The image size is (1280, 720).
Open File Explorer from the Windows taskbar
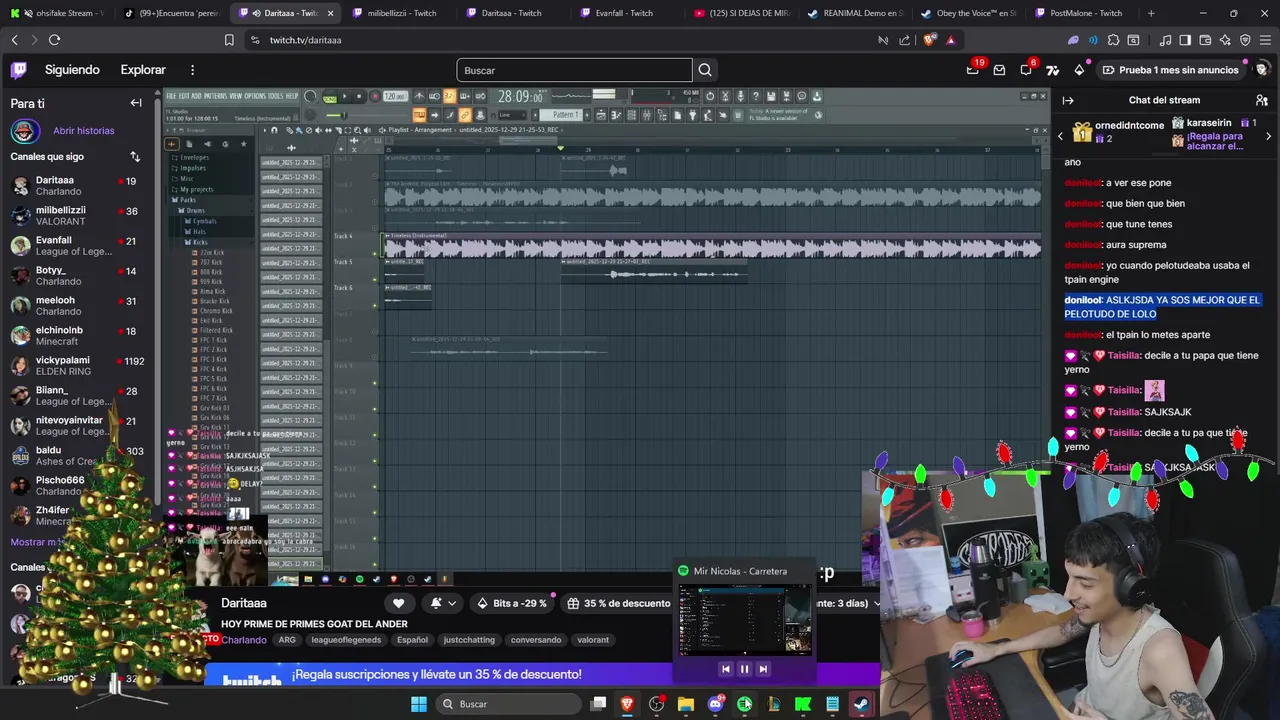pos(686,704)
